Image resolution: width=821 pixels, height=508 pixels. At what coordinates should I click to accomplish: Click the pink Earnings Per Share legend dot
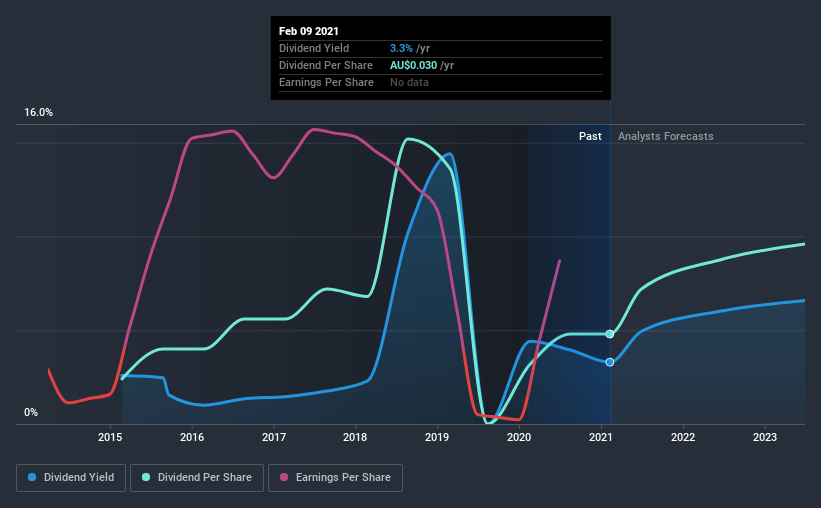(x=284, y=477)
